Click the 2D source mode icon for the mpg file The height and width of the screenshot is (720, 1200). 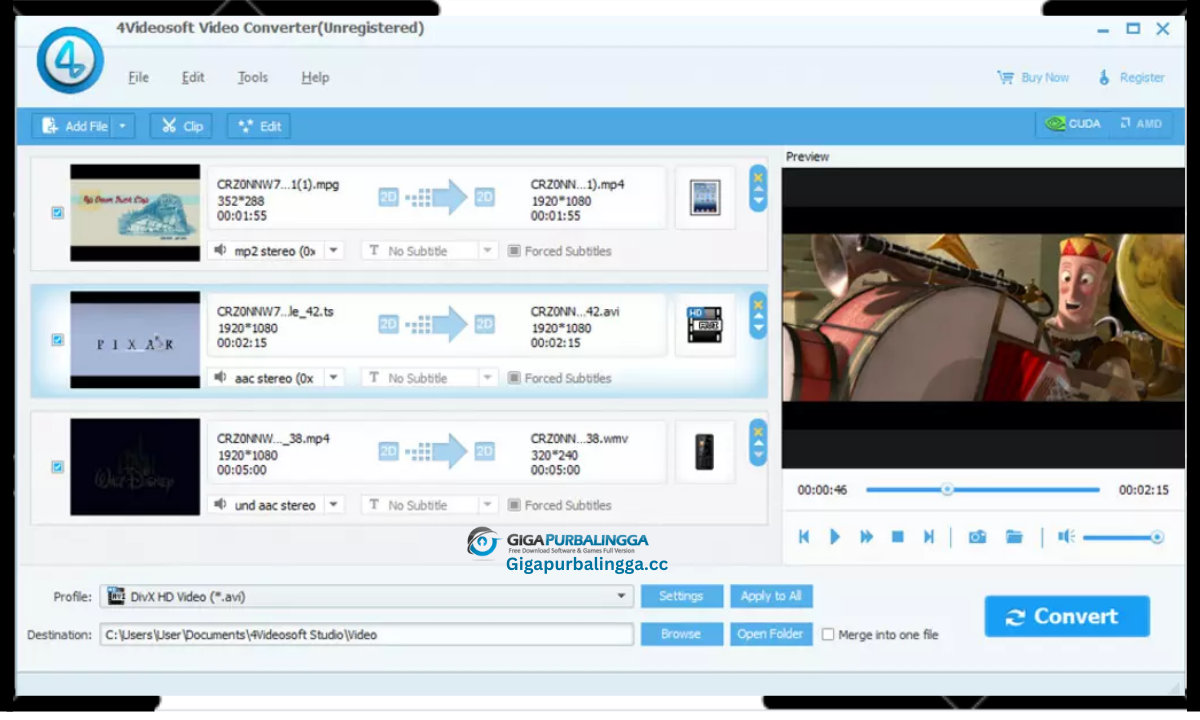point(388,197)
